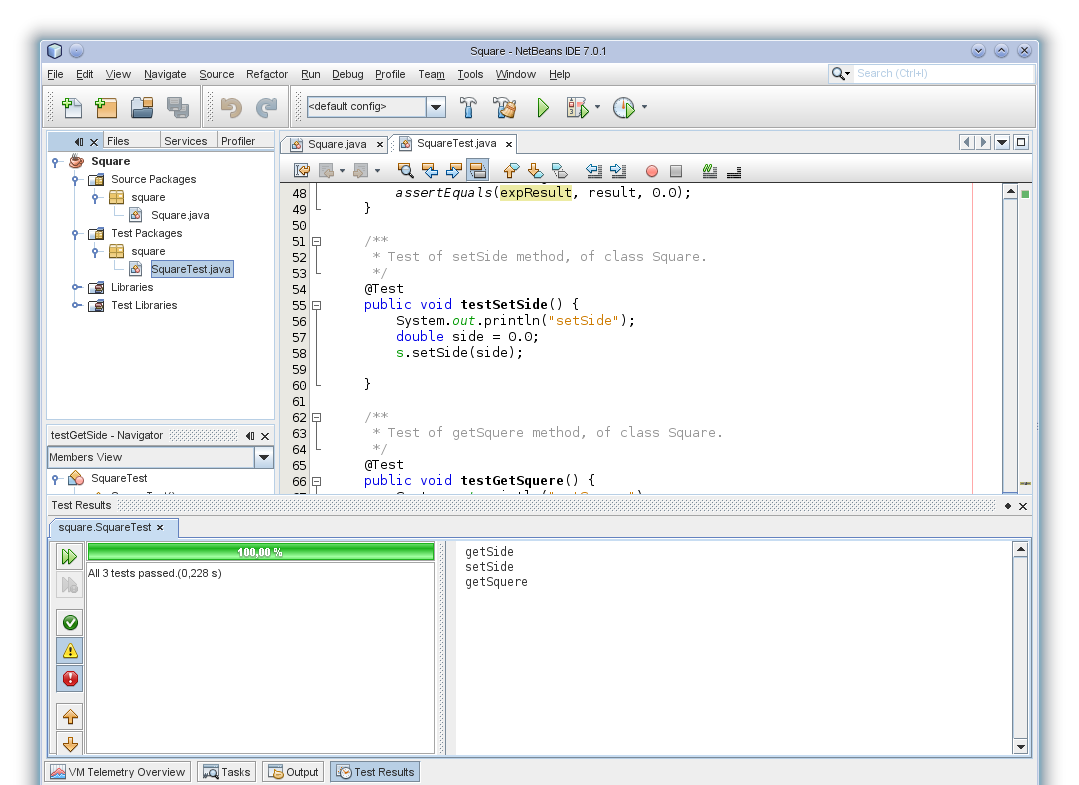Click the Previous Bookmark icon
Image resolution: width=1079 pixels, height=785 pixels.
tap(511, 171)
